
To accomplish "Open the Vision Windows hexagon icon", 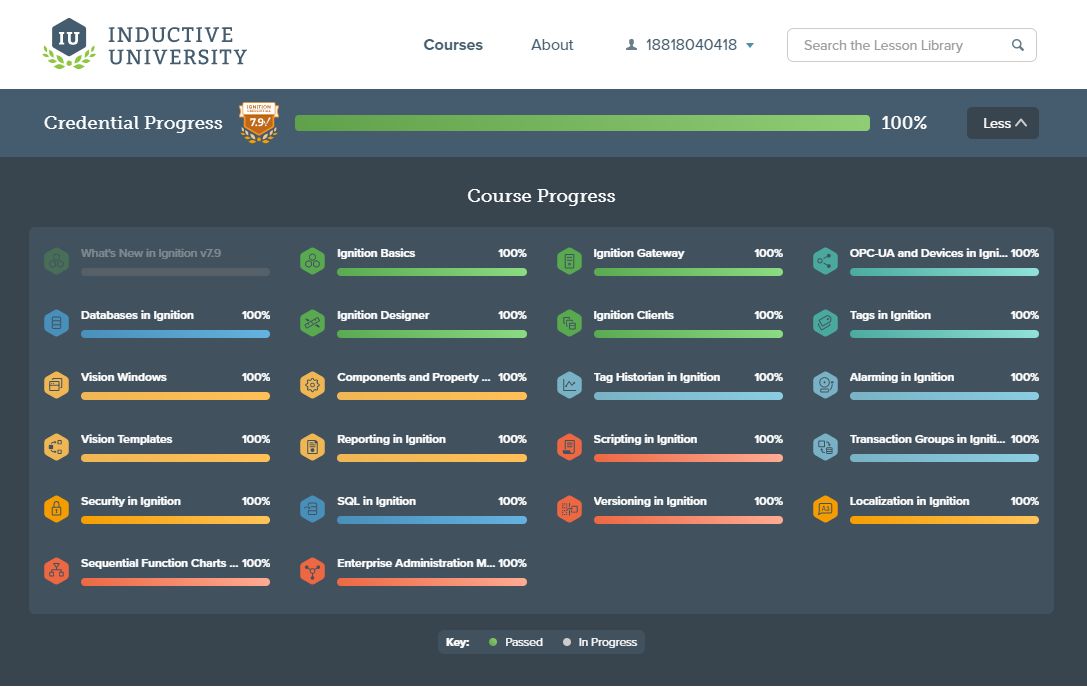I will coord(56,385).
